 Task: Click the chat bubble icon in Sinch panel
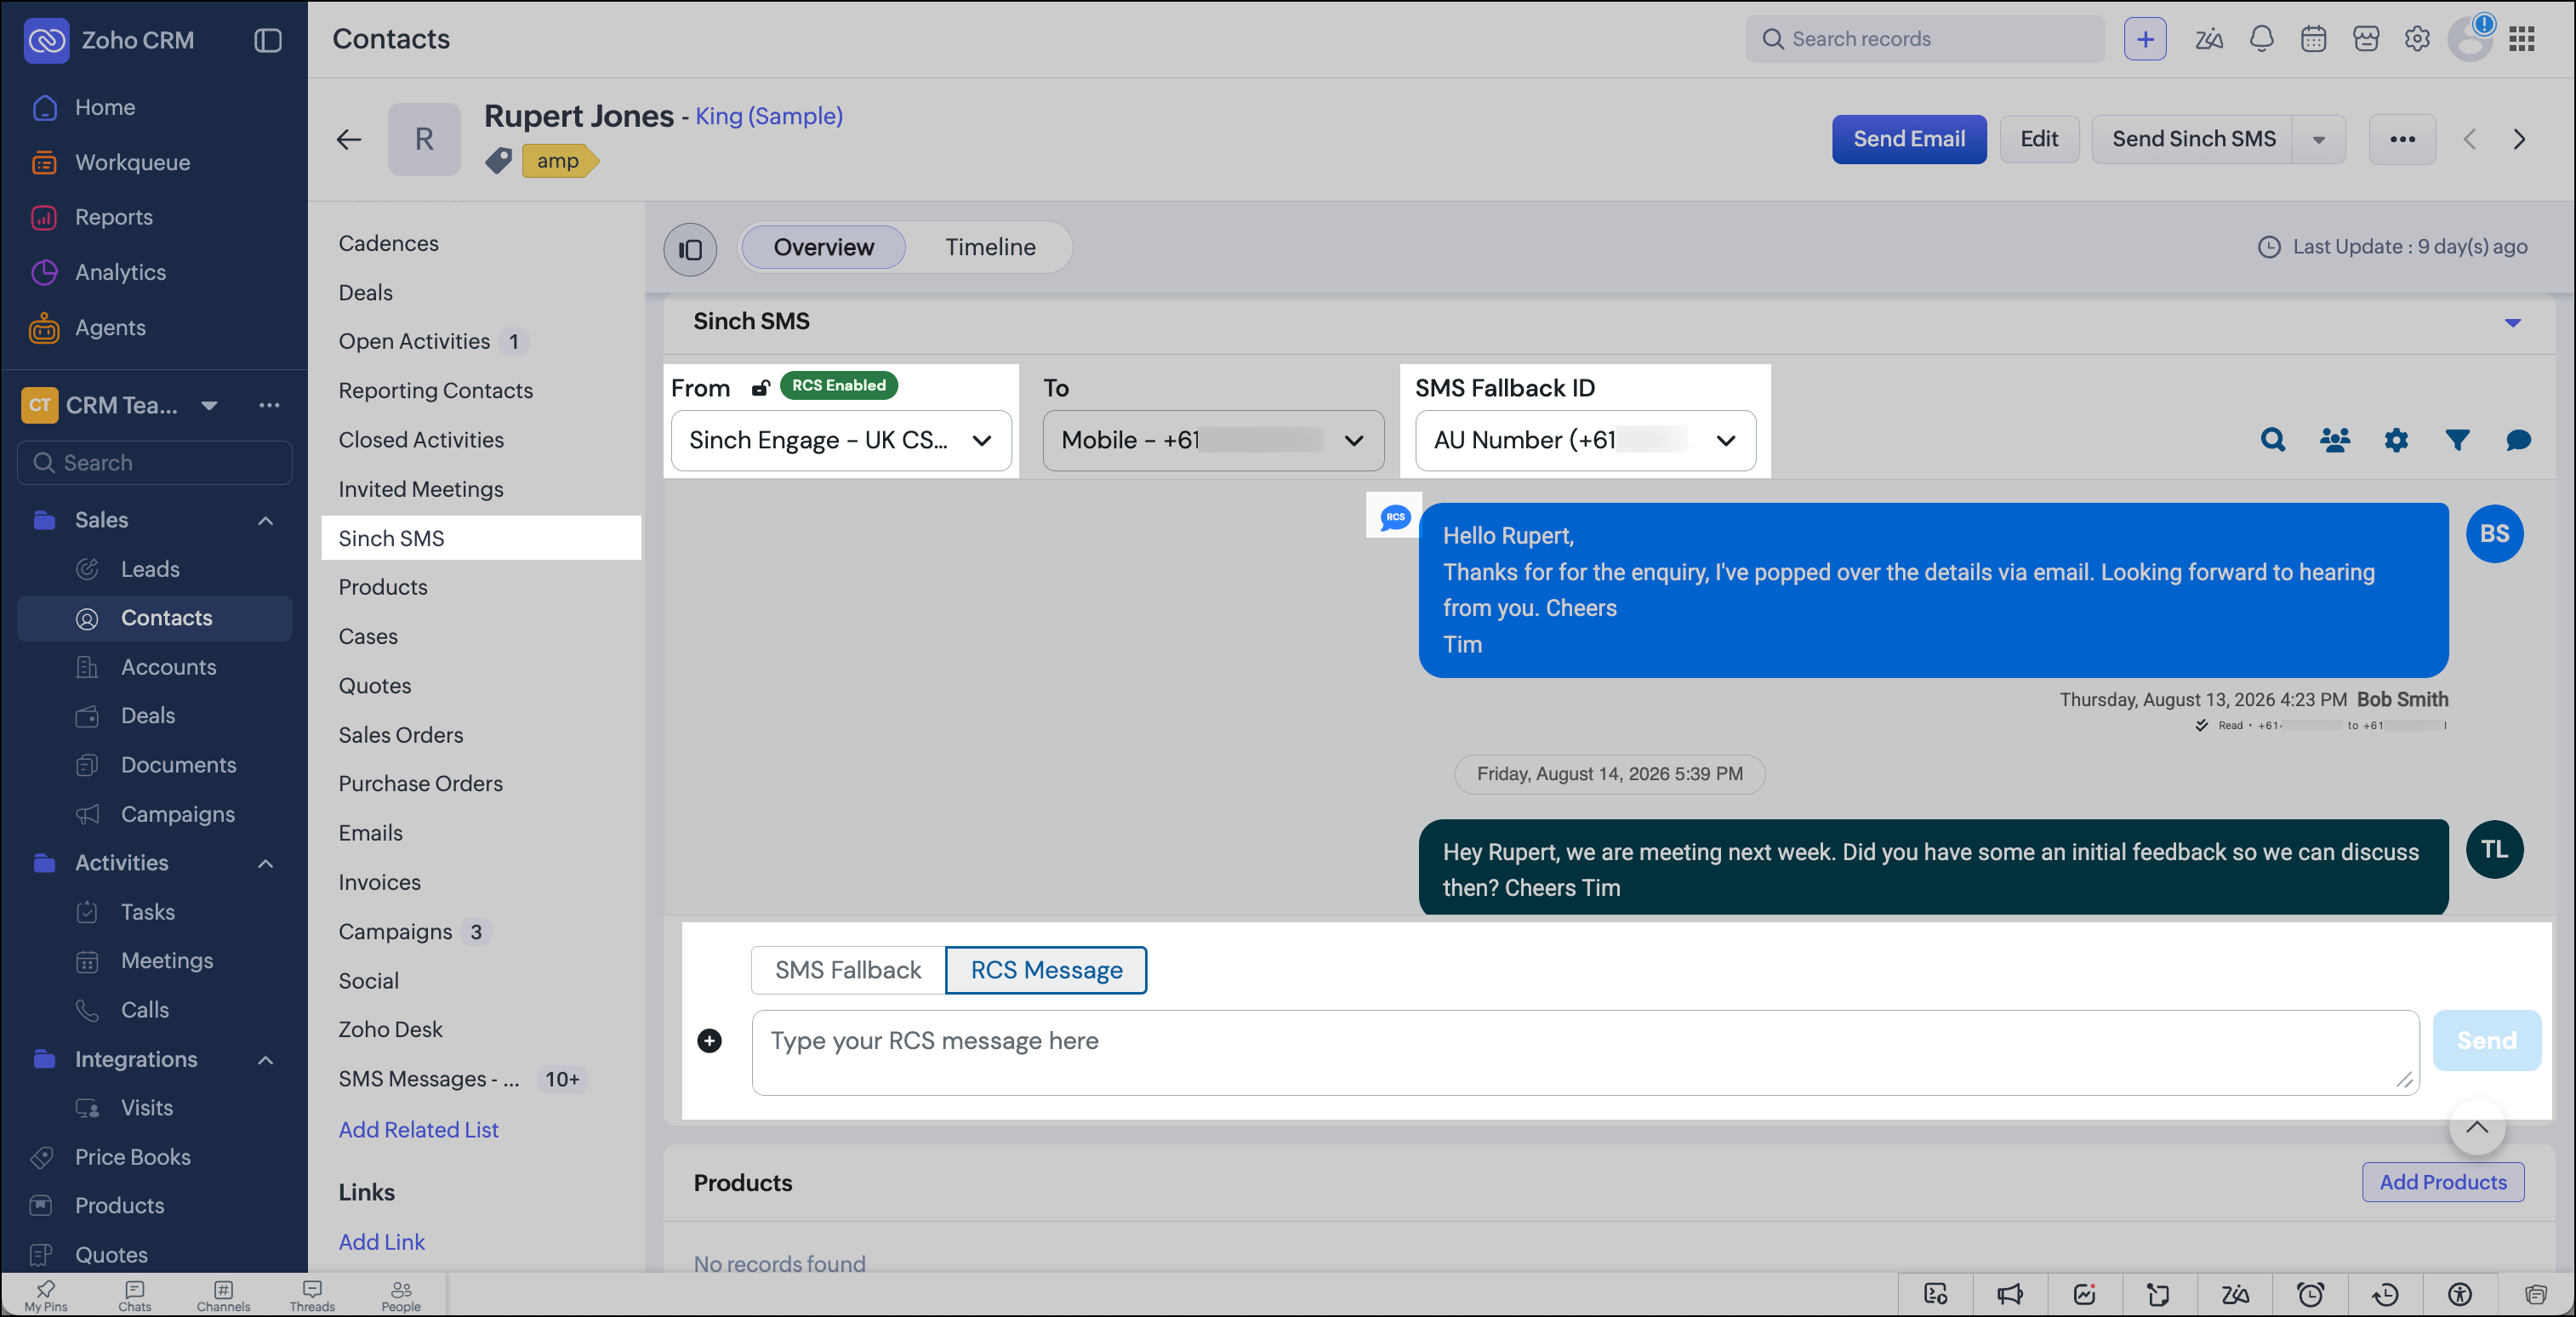(2518, 440)
